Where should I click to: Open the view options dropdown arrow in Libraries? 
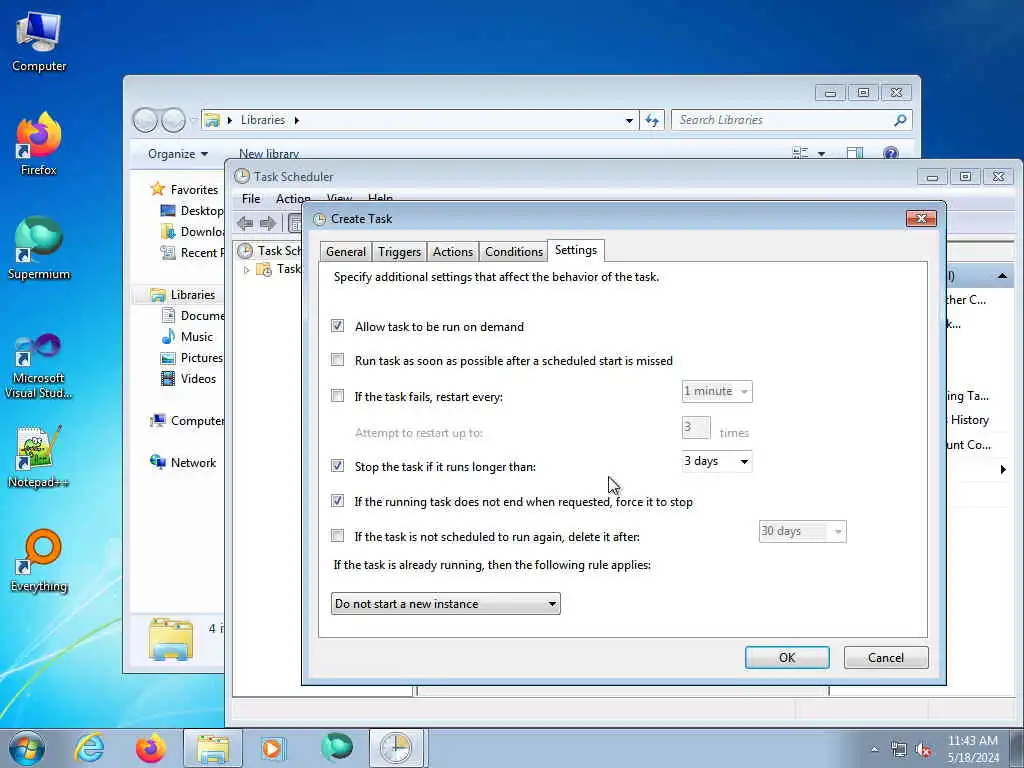[822, 154]
